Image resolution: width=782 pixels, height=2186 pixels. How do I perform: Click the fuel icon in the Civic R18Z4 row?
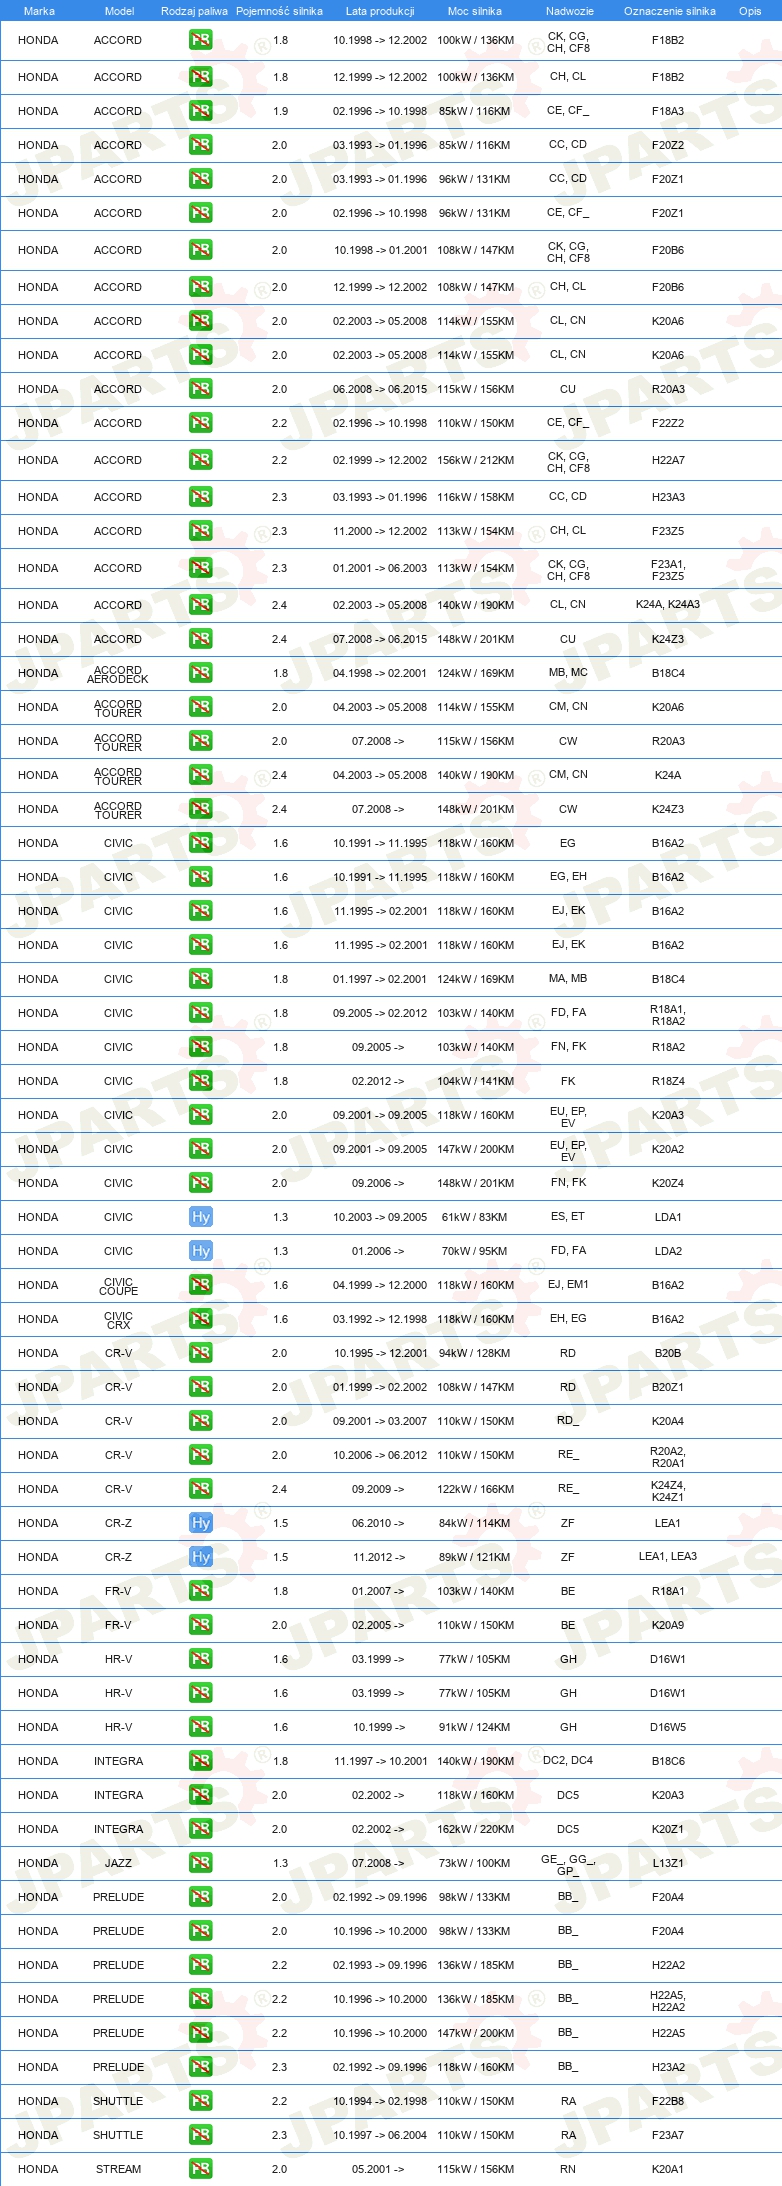coord(201,1081)
